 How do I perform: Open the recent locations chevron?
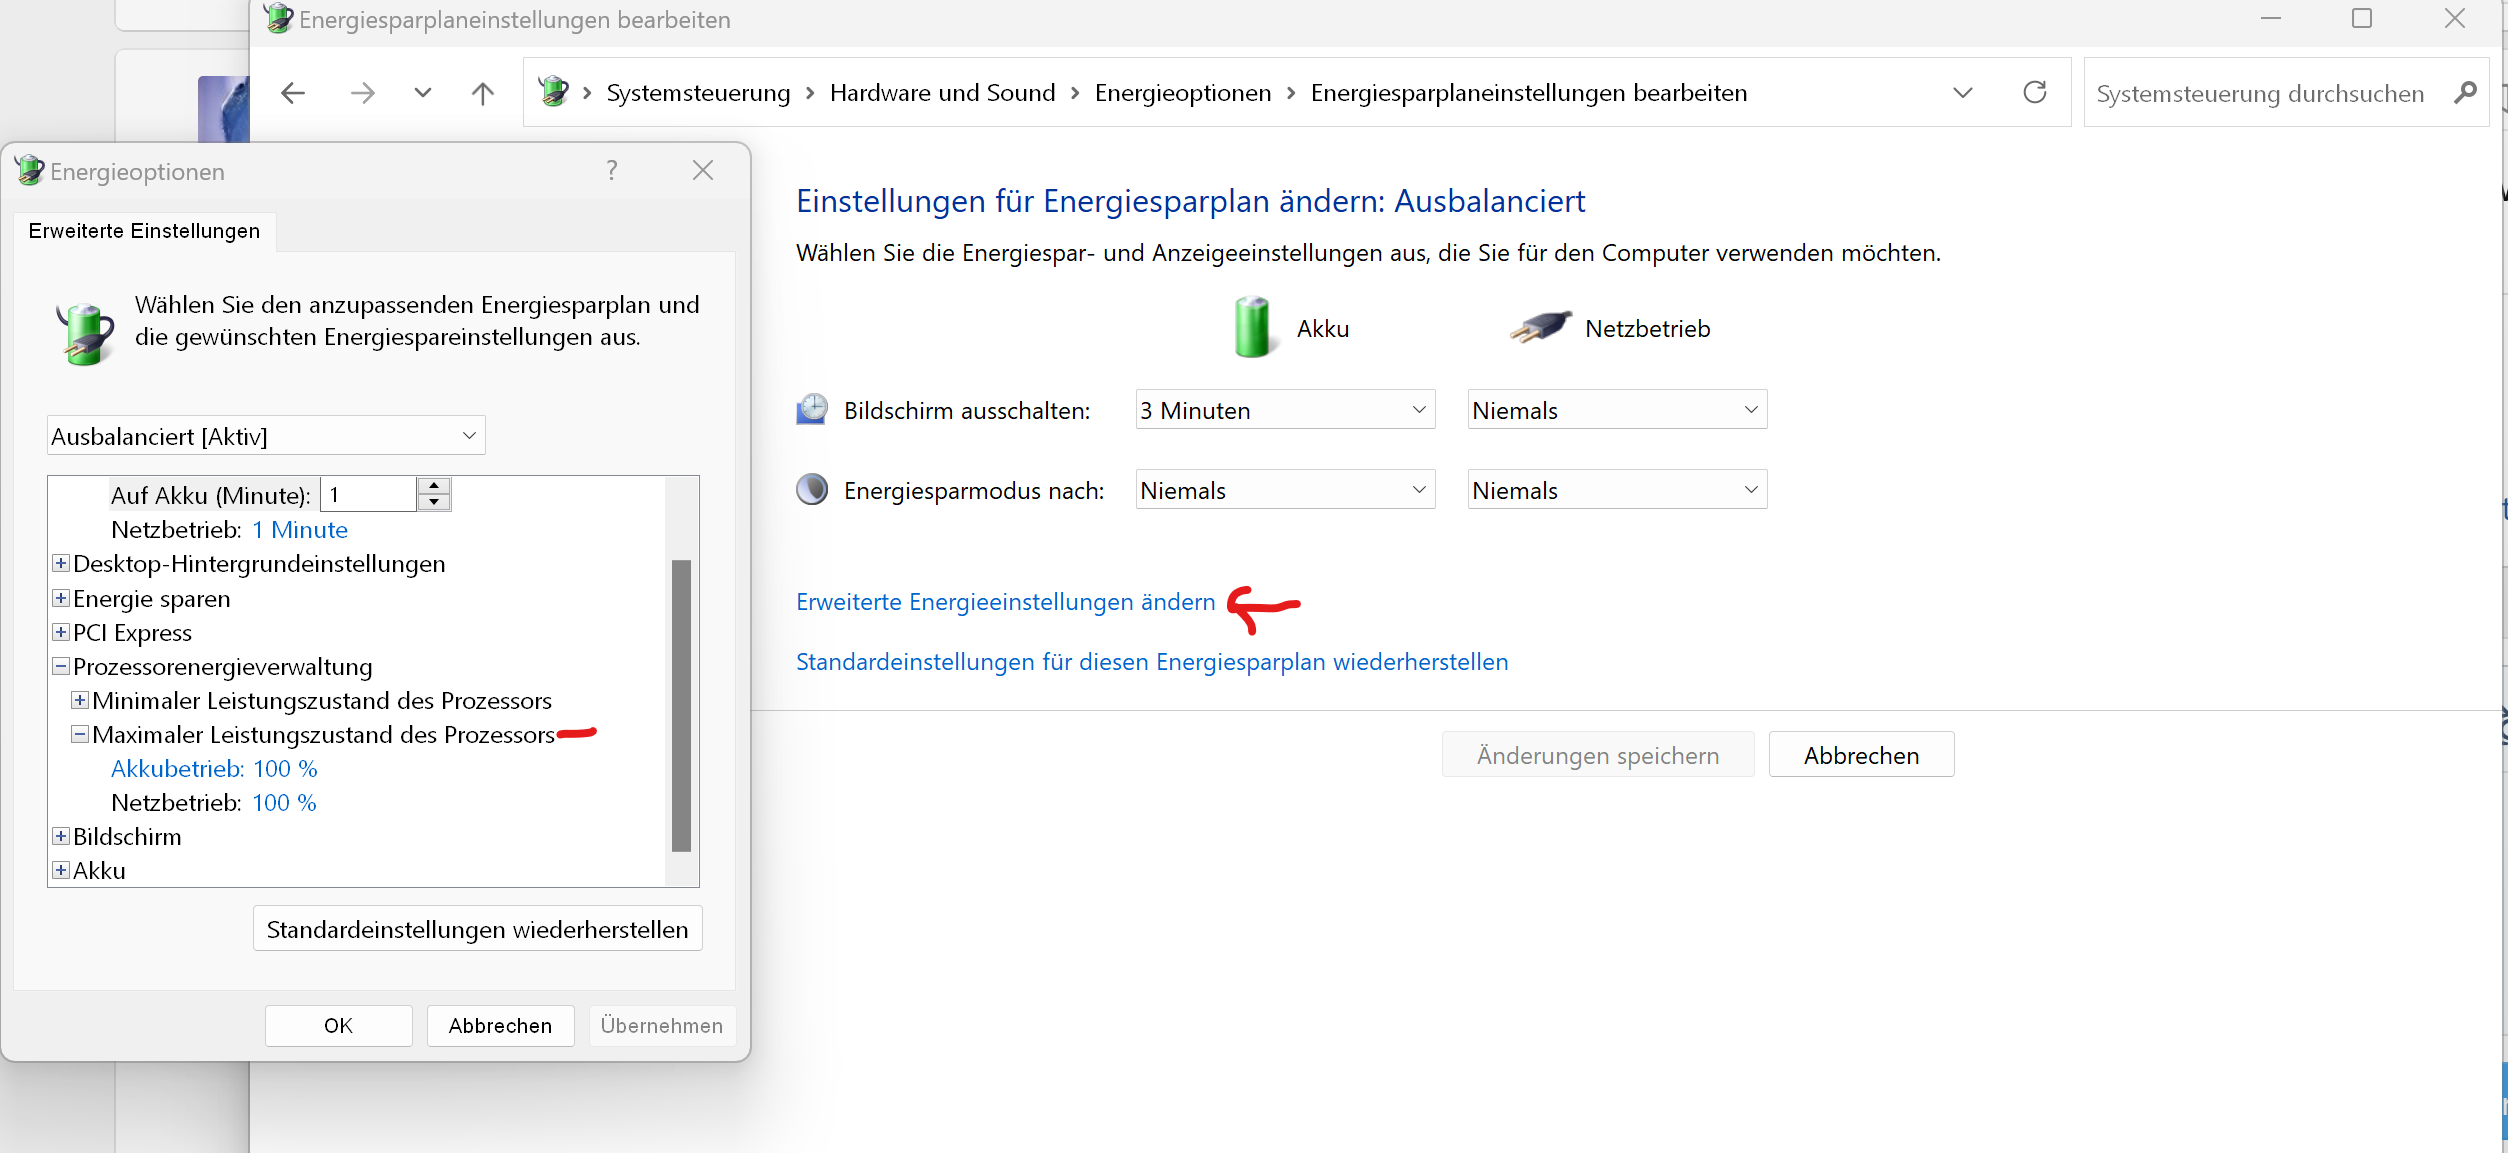point(423,93)
